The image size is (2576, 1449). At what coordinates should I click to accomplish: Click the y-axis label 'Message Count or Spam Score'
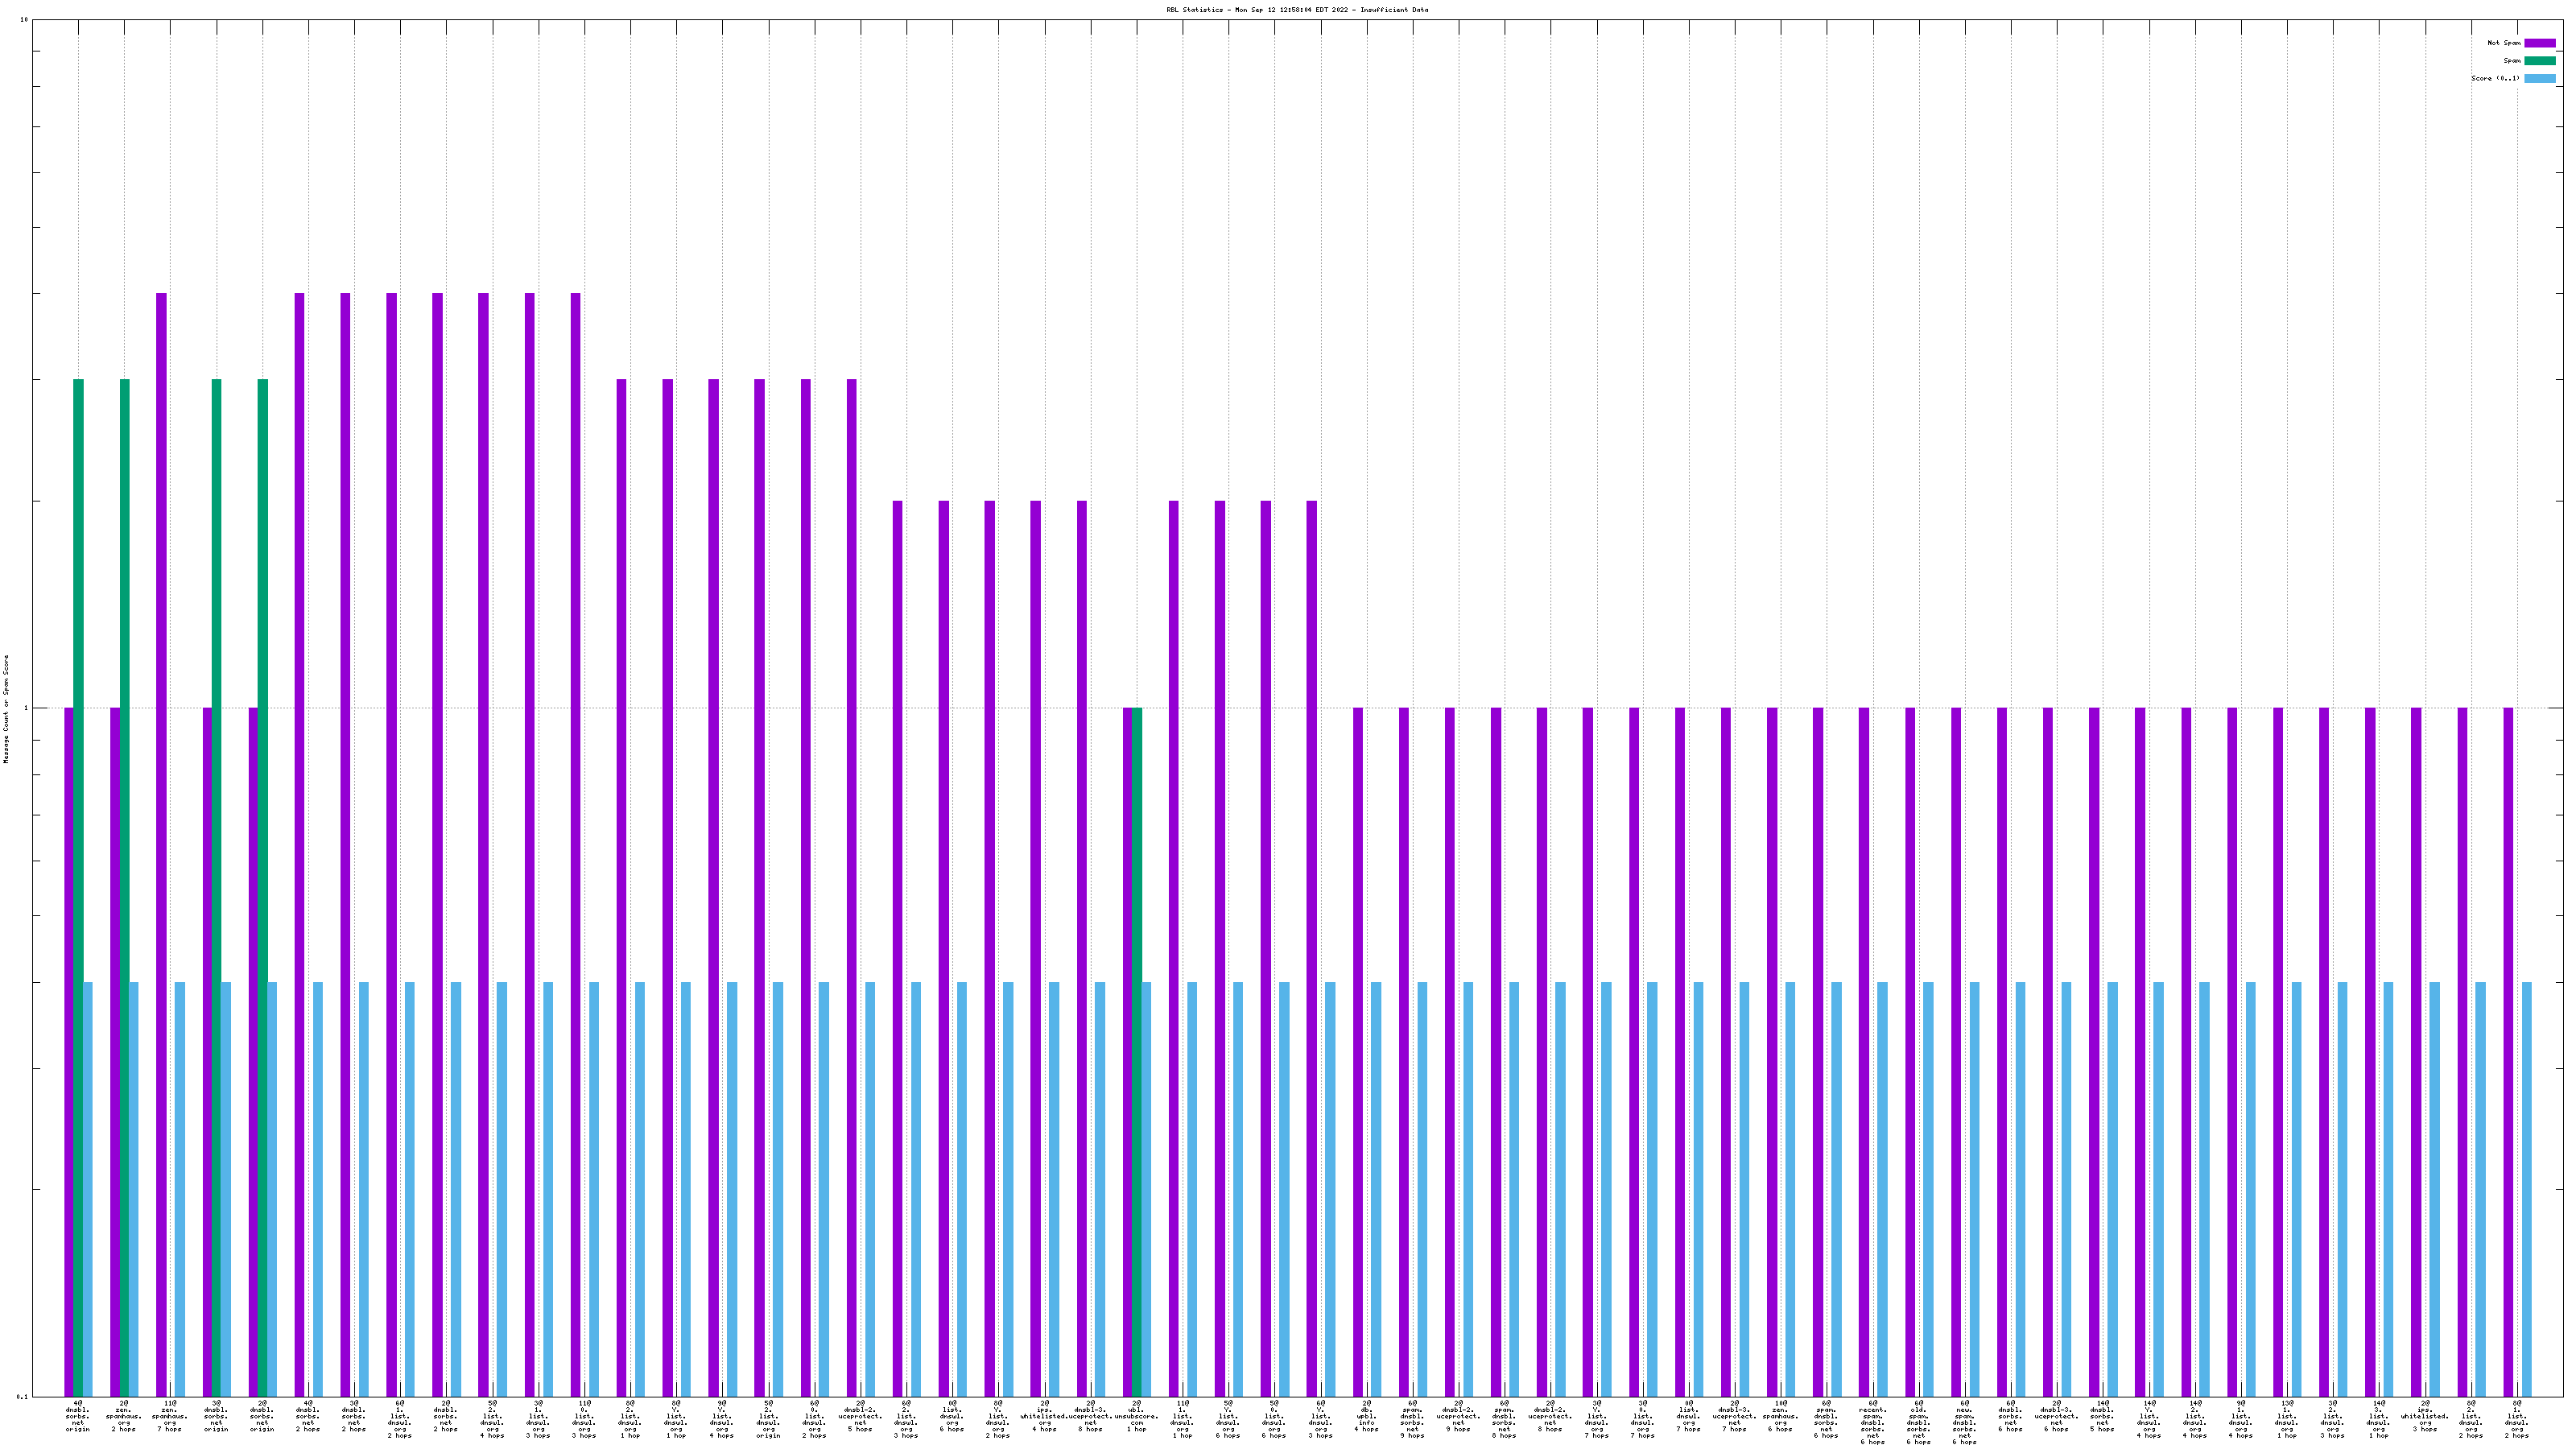click(6, 708)
